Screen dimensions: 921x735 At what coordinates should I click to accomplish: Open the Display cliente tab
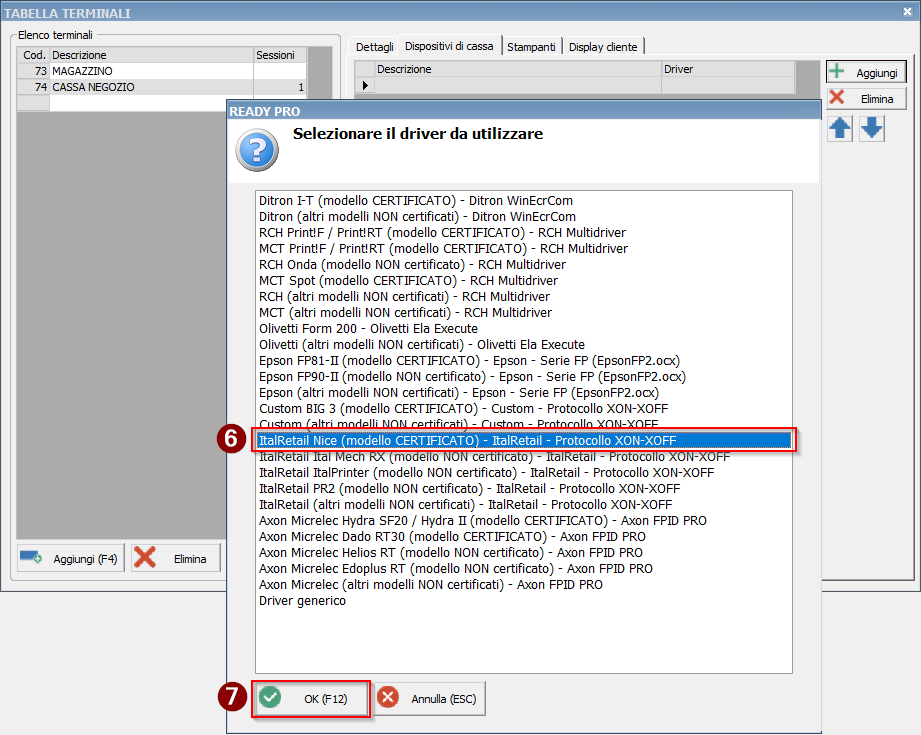pos(604,47)
